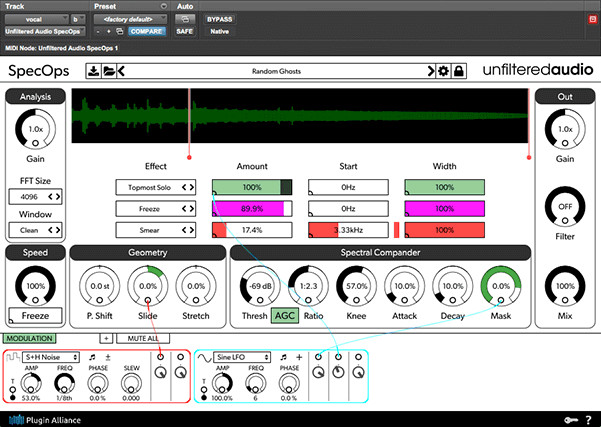Toggle the BYPASS button
Image resolution: width=601 pixels, height=427 pixels.
[220, 19]
